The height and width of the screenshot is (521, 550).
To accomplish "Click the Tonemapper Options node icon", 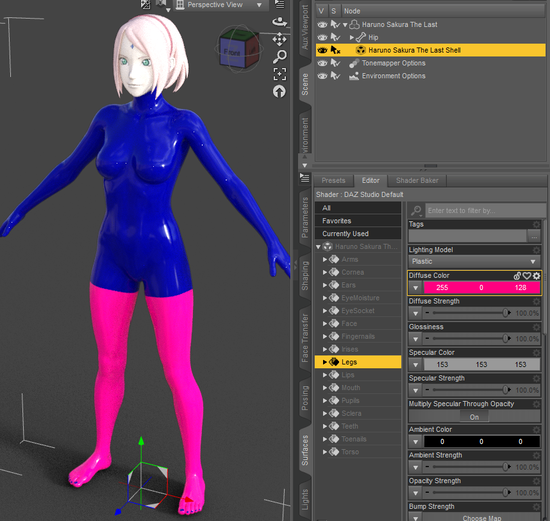I will [x=354, y=63].
